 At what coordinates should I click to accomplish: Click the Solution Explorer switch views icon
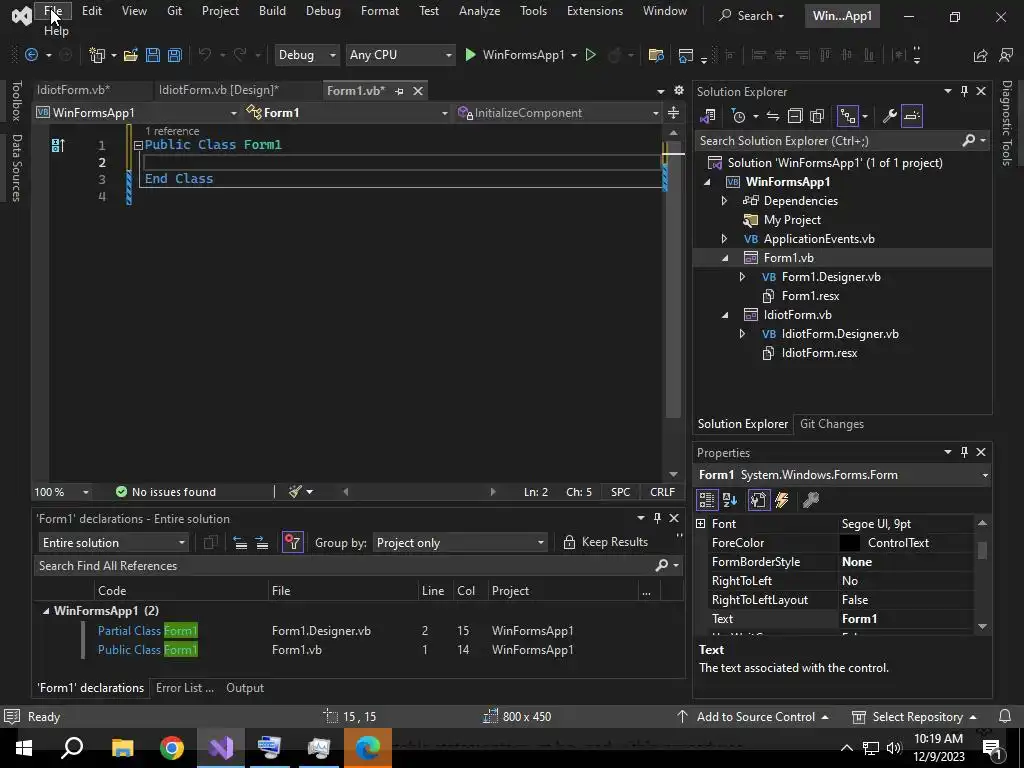pyautogui.click(x=708, y=116)
